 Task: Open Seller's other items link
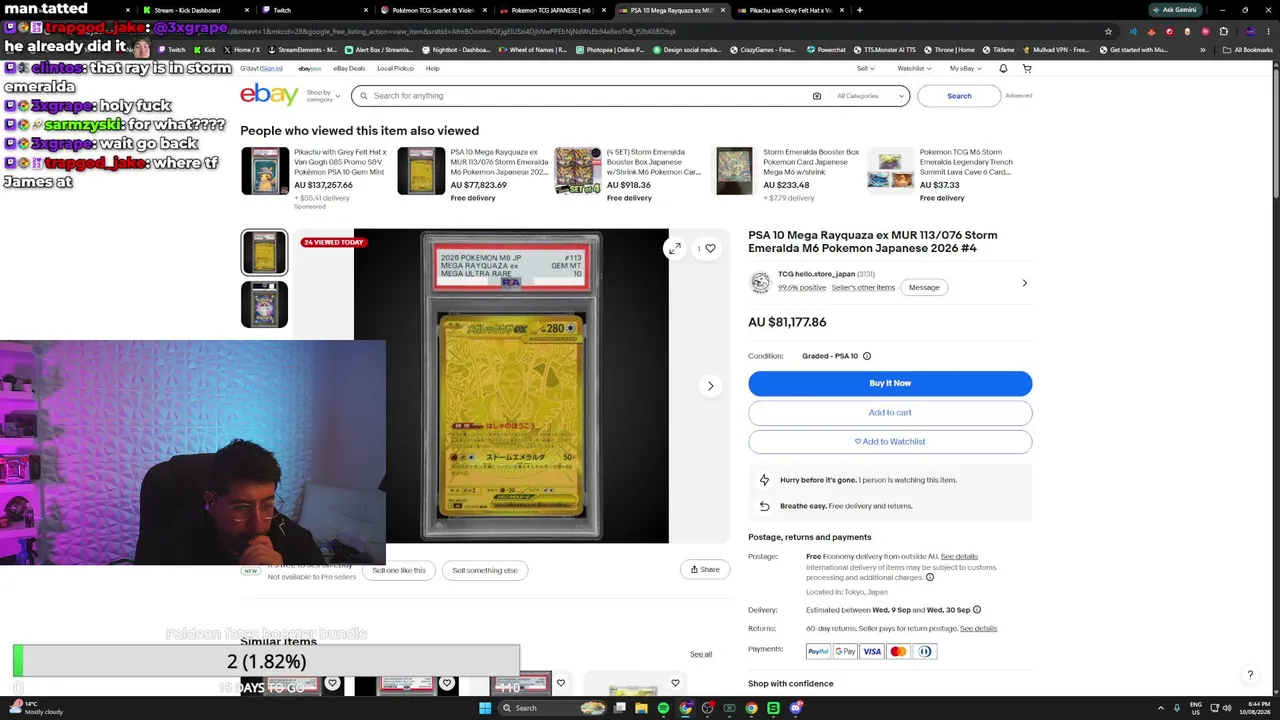click(x=863, y=288)
